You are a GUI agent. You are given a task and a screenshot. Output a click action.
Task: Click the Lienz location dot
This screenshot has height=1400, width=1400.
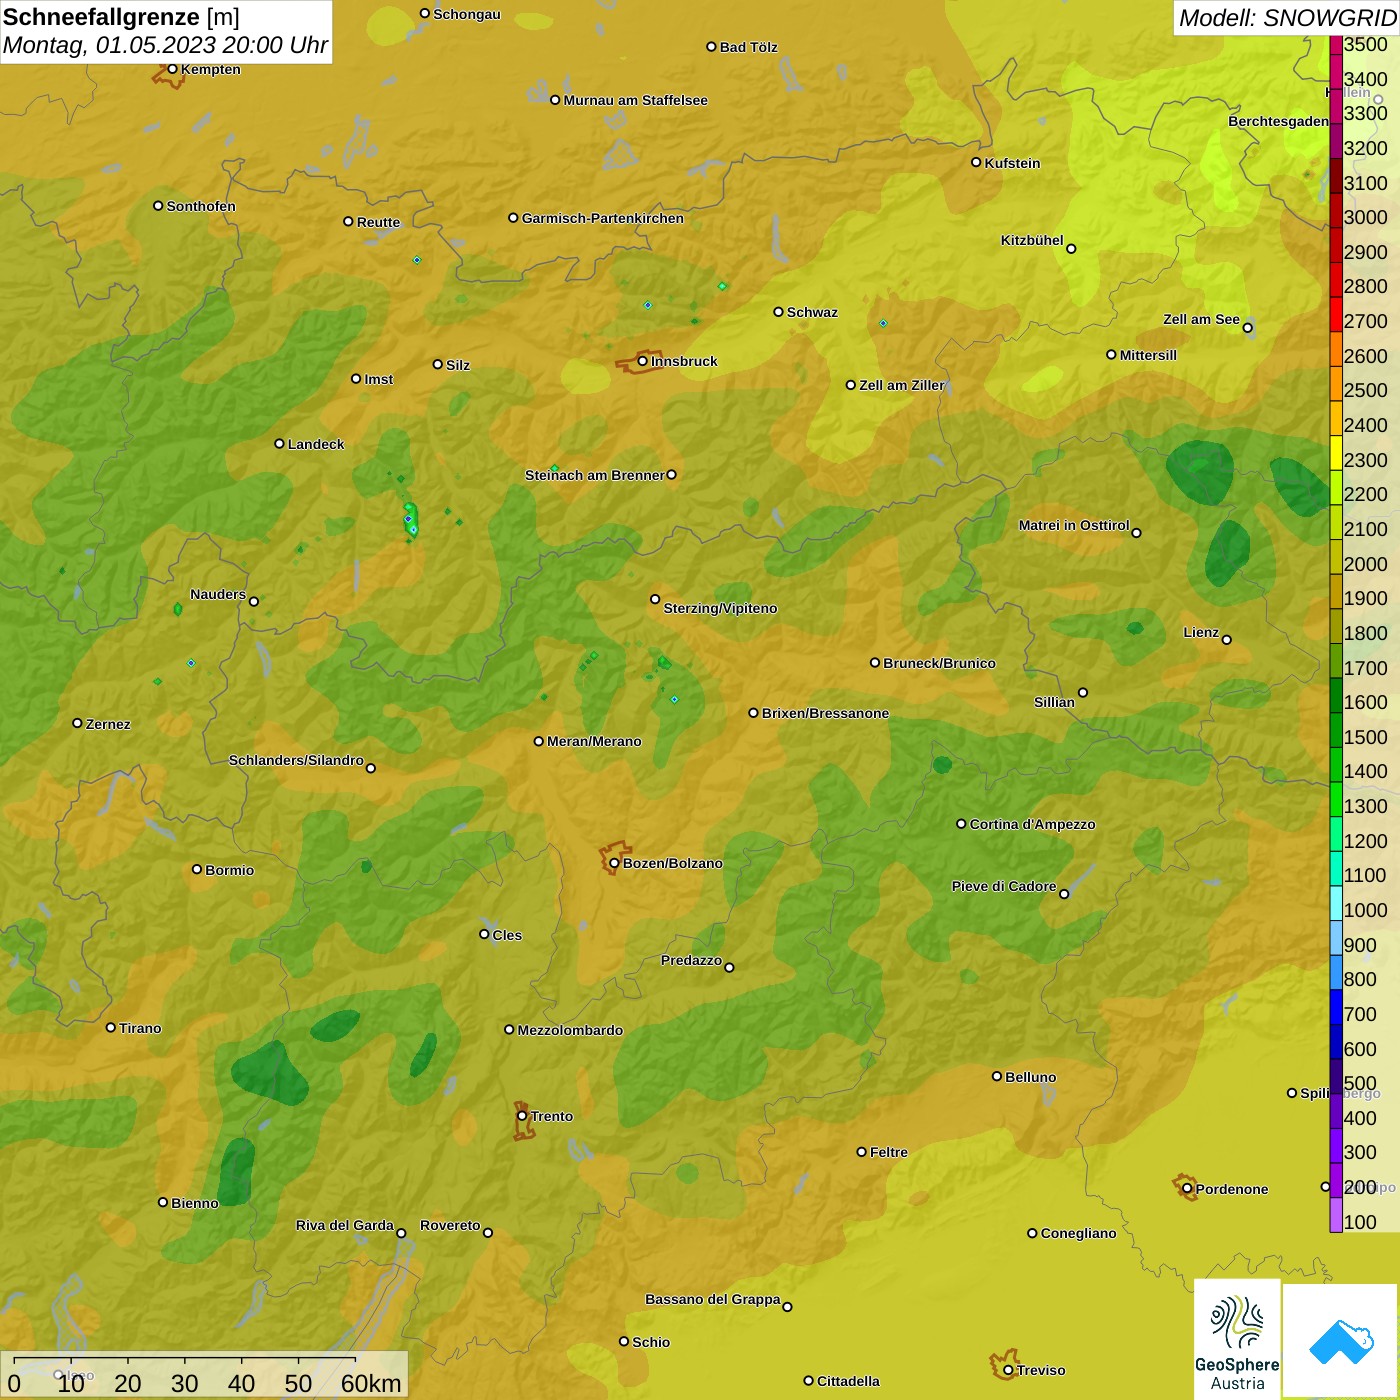(x=1227, y=640)
